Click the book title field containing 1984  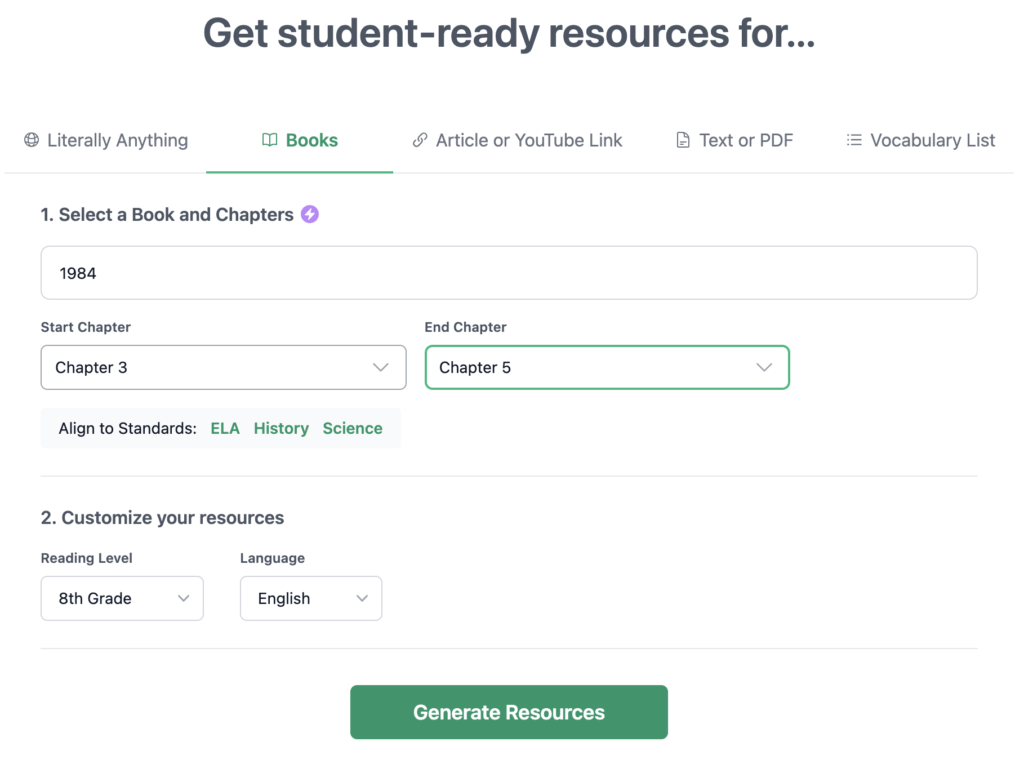click(x=509, y=273)
